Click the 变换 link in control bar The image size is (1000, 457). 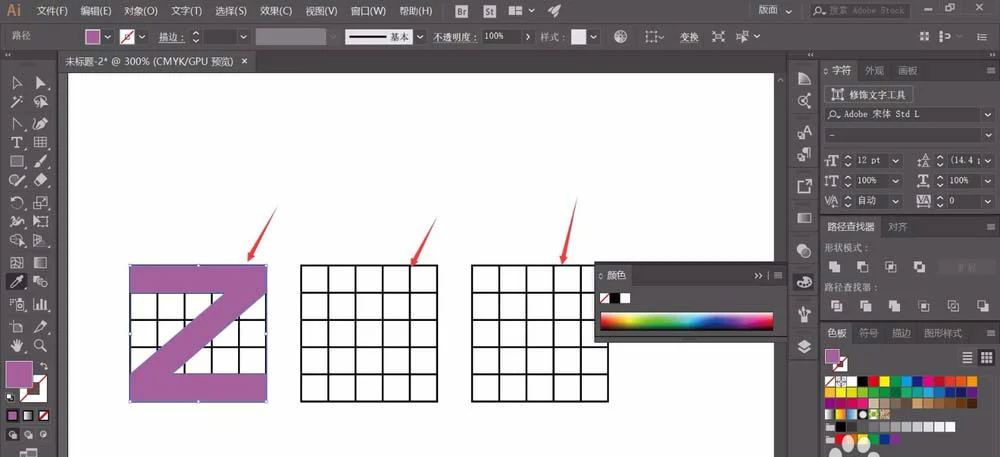pyautogui.click(x=689, y=37)
